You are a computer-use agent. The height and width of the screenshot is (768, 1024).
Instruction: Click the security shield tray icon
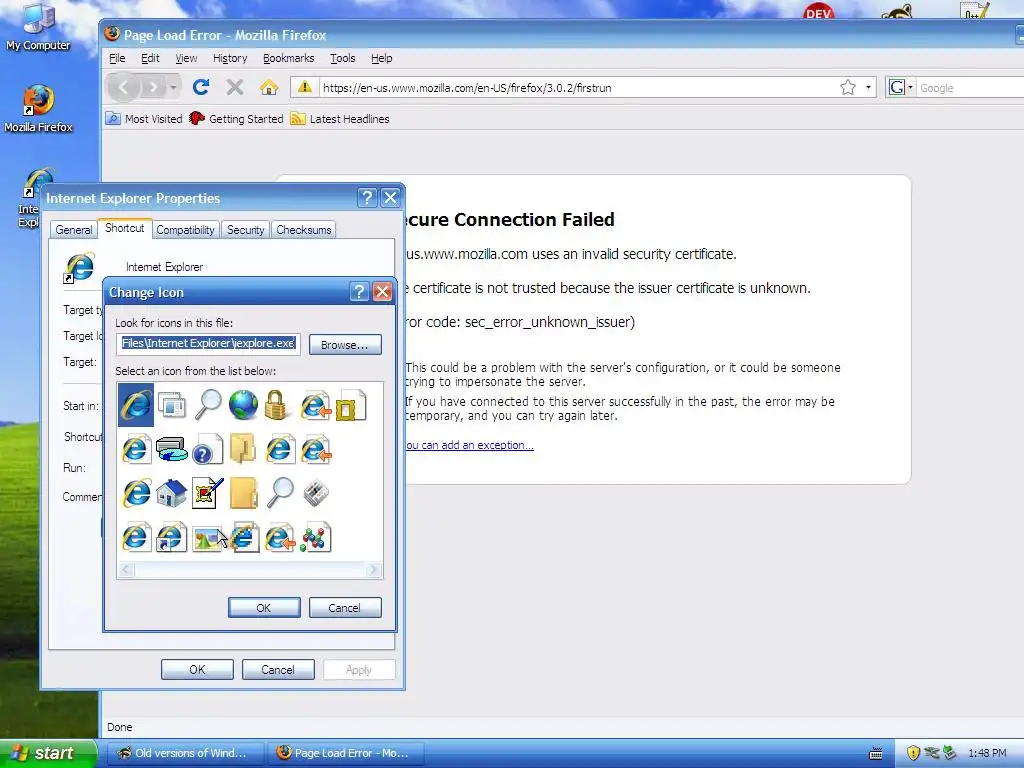coord(913,753)
